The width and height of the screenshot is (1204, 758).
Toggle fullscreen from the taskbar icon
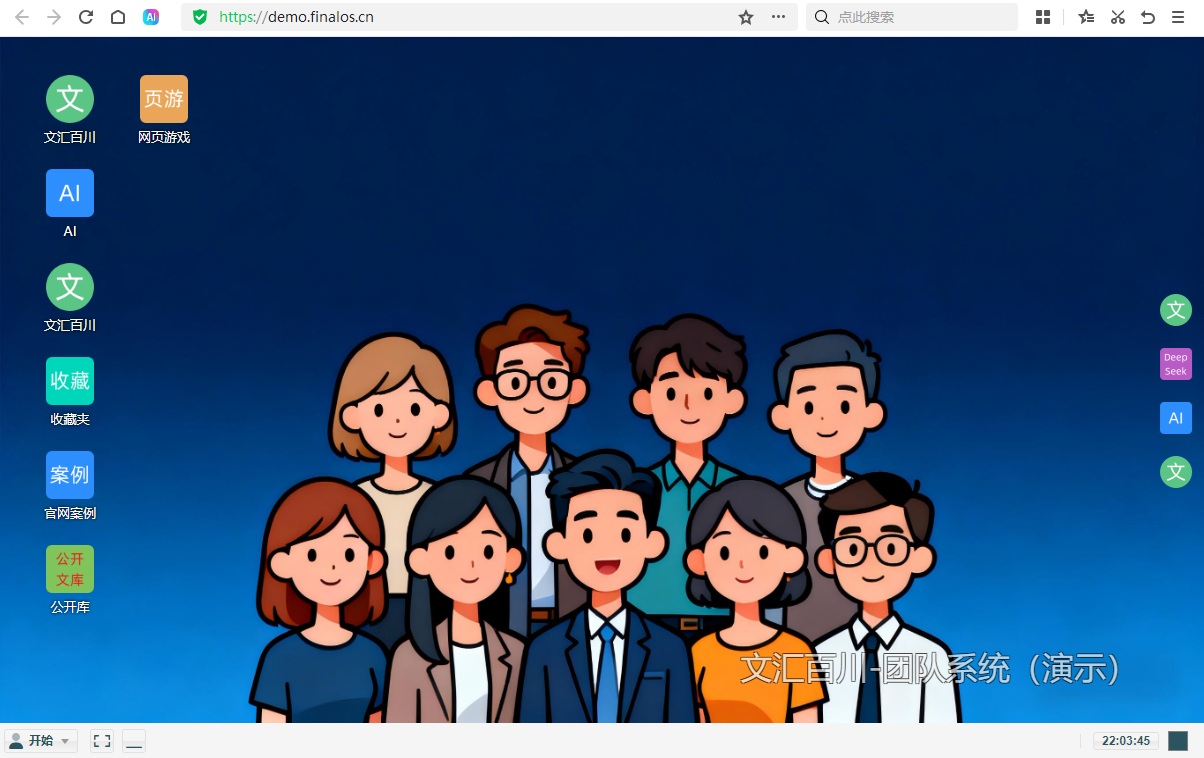pyautogui.click(x=101, y=741)
